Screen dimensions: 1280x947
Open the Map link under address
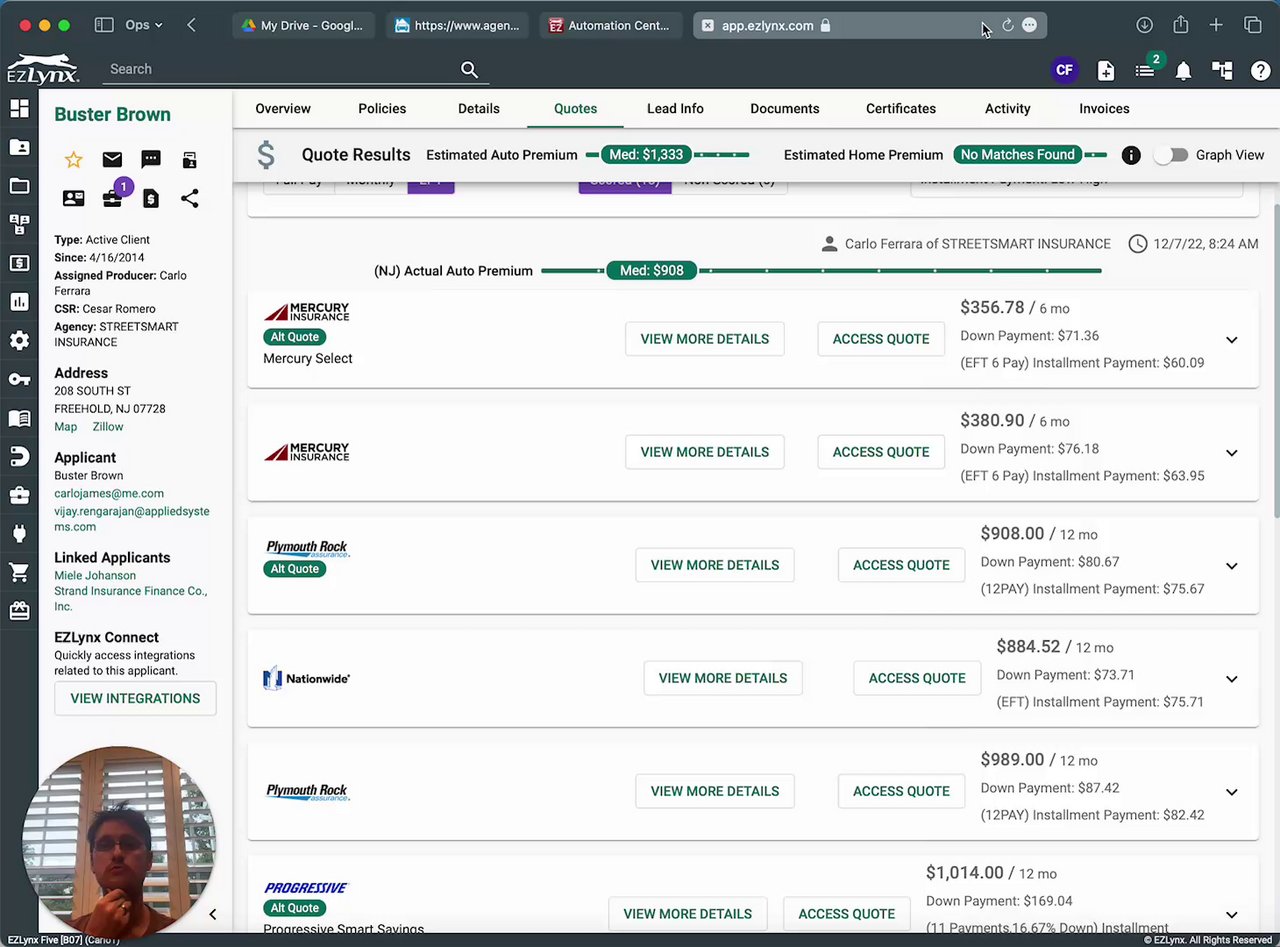(x=65, y=427)
